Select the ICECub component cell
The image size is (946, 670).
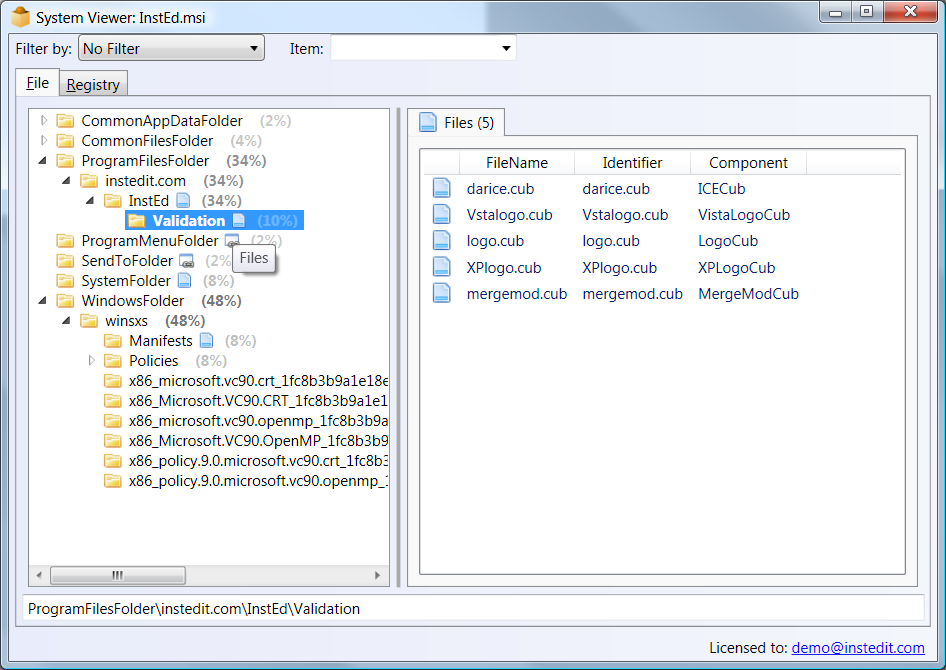click(x=722, y=189)
